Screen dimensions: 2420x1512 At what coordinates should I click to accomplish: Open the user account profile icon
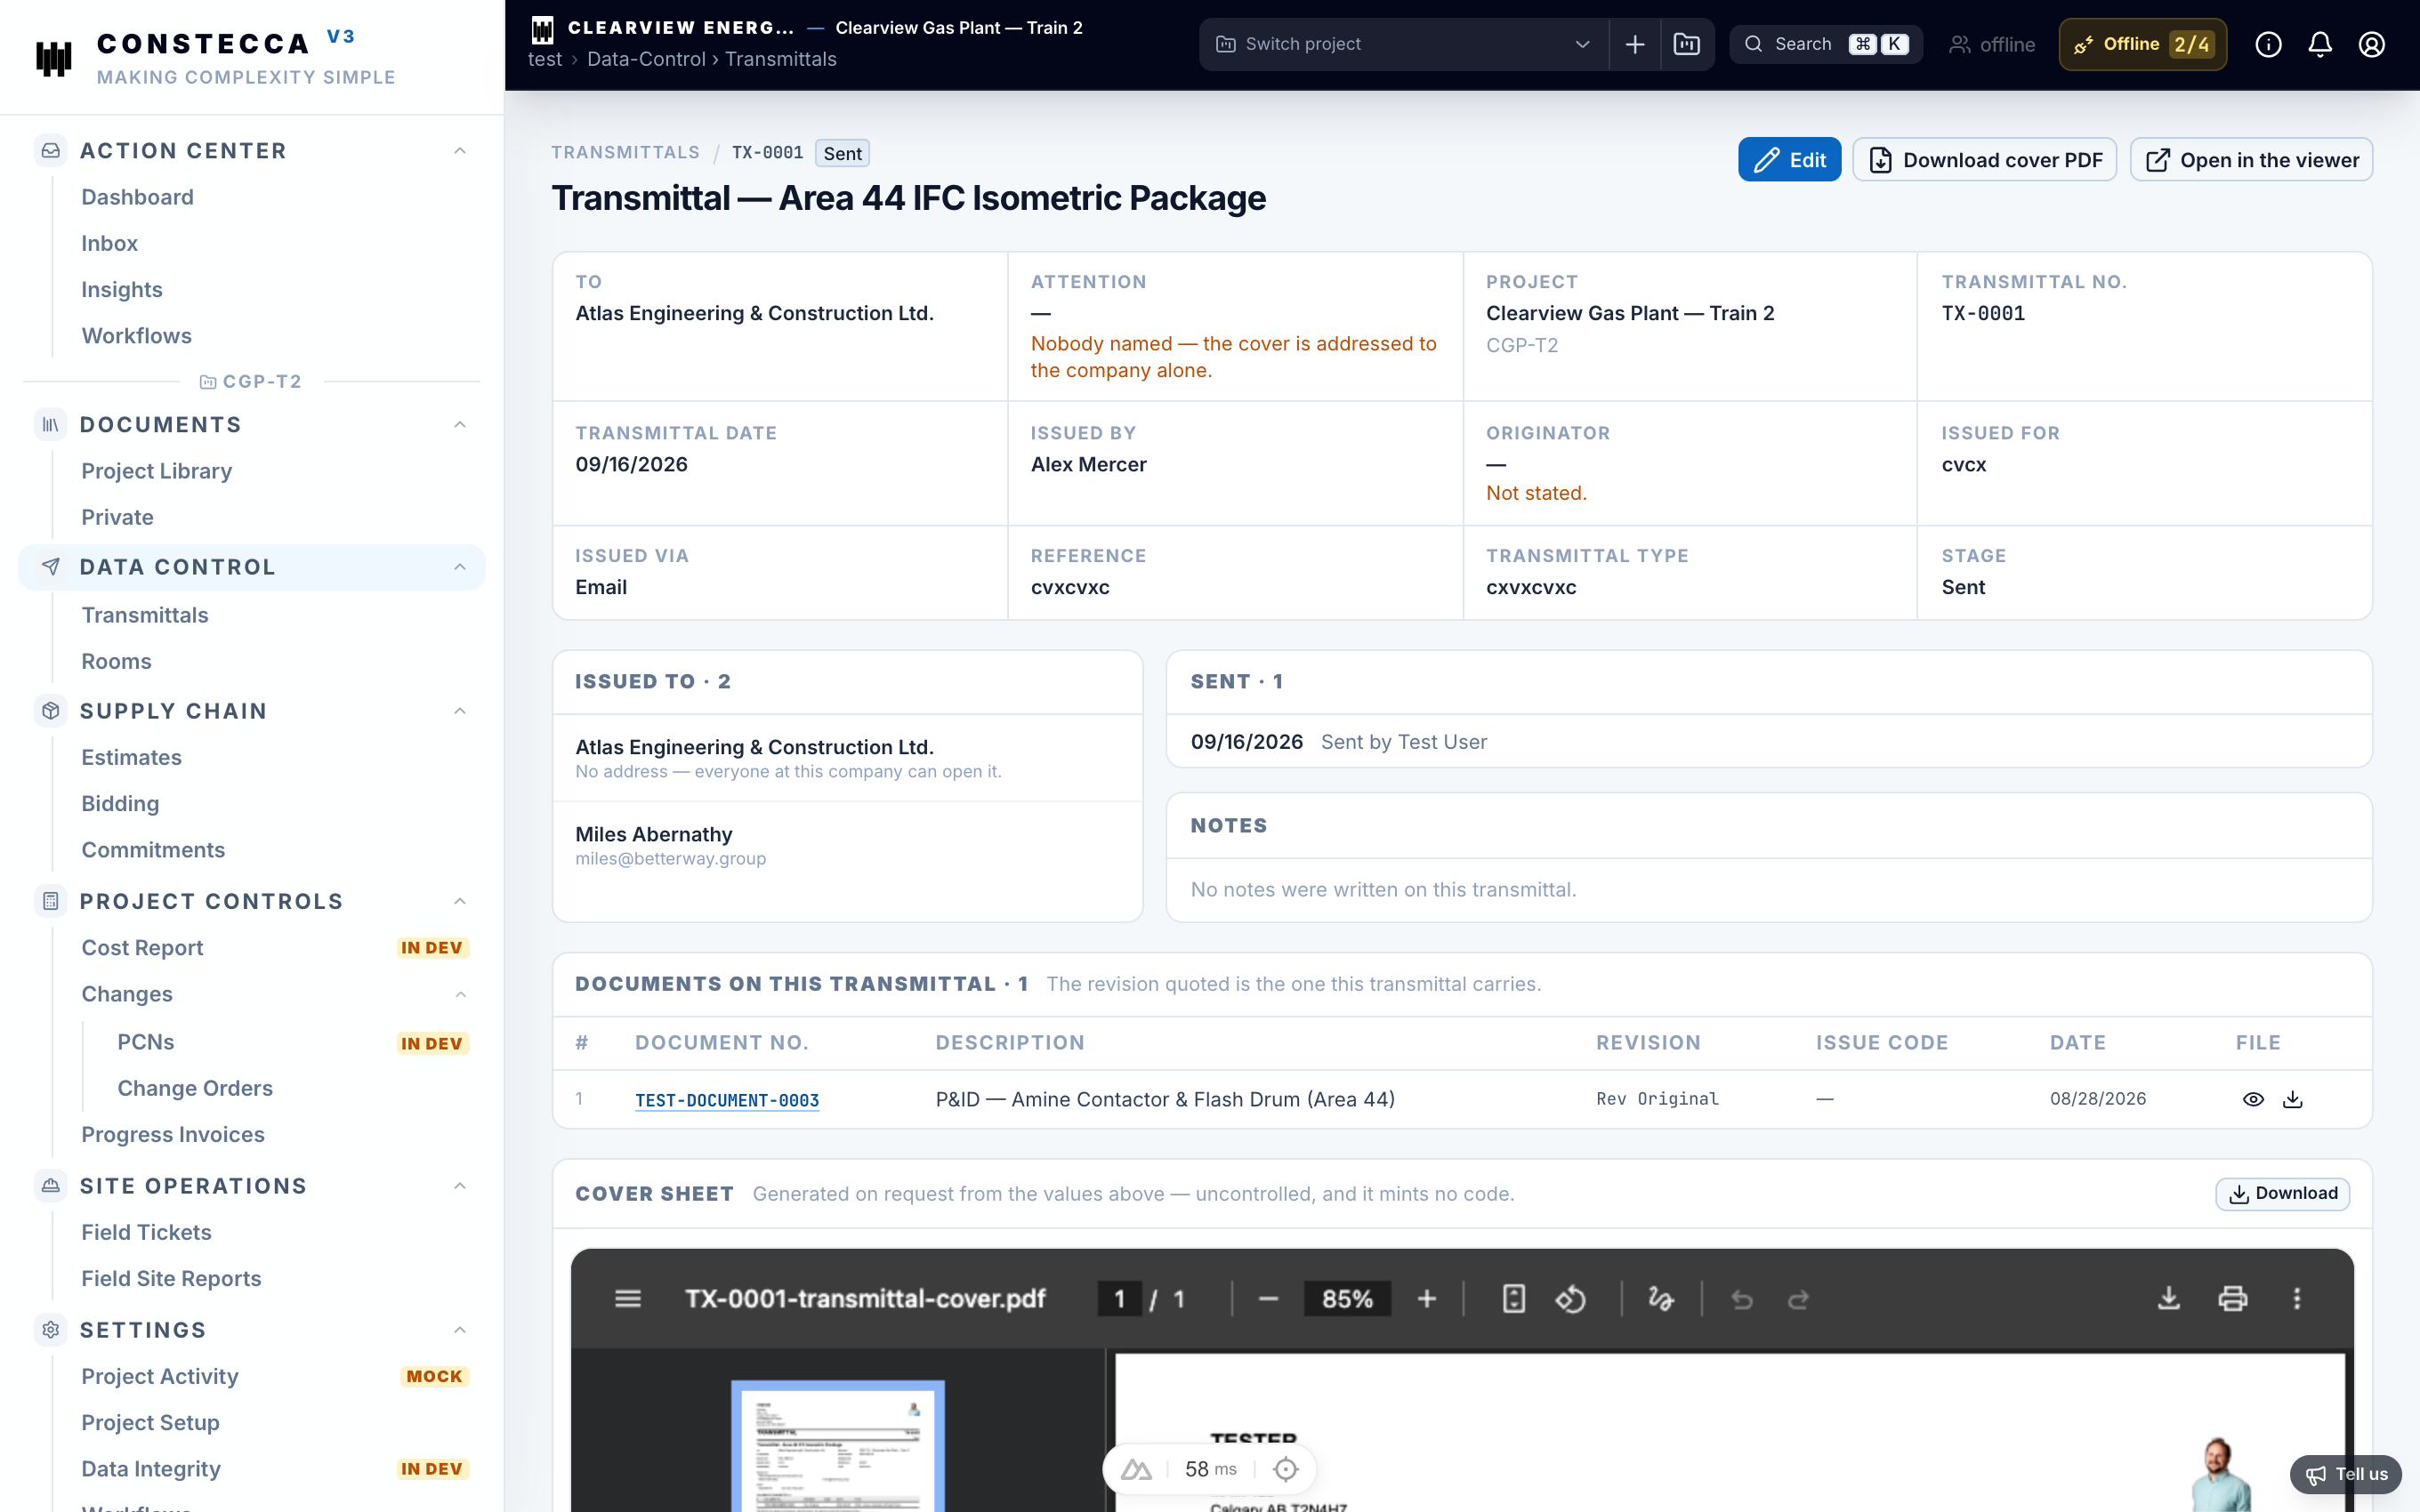[x=2372, y=44]
